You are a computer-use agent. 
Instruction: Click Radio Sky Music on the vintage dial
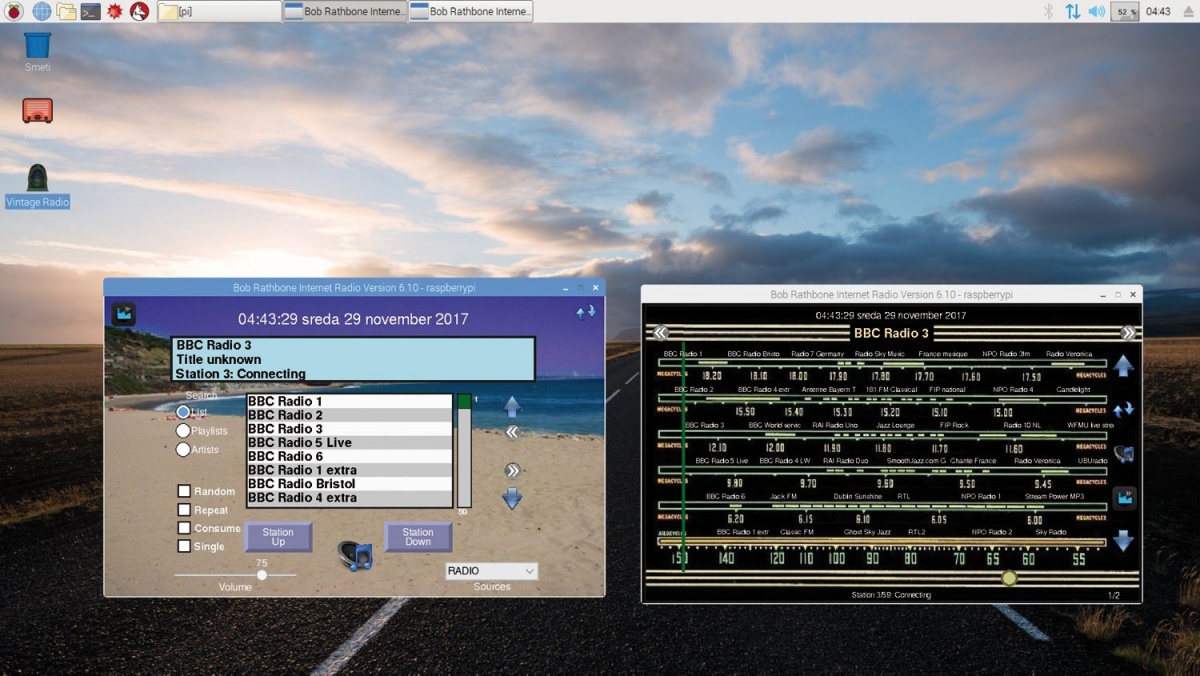(880, 354)
